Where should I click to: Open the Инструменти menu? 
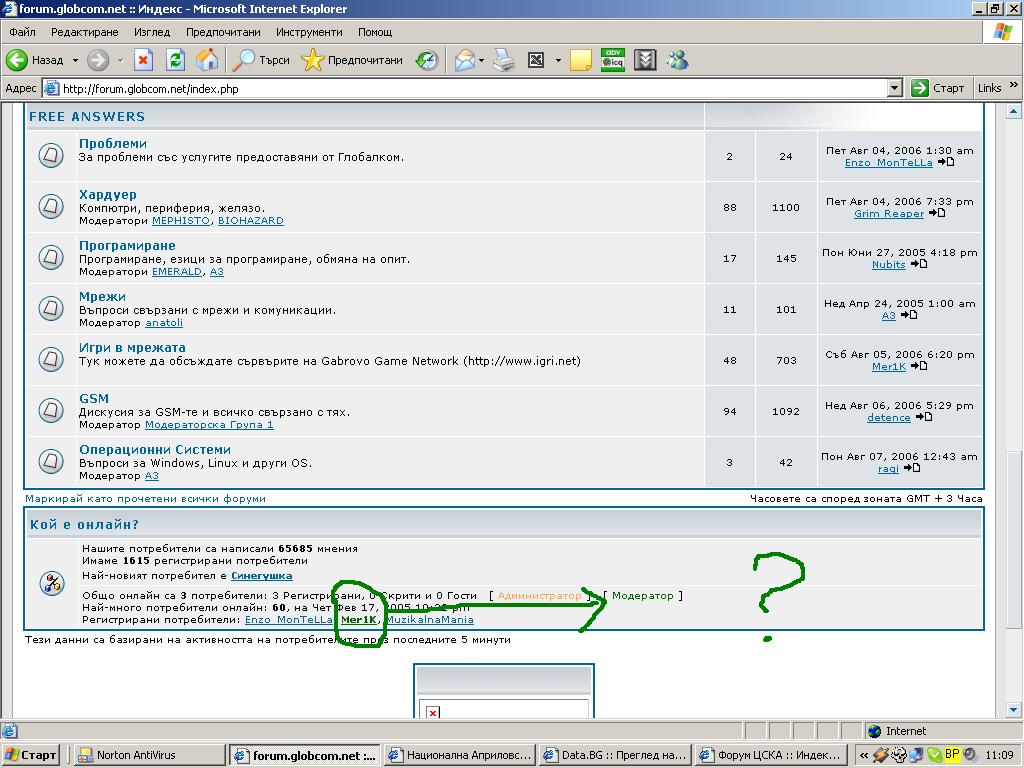tap(309, 32)
